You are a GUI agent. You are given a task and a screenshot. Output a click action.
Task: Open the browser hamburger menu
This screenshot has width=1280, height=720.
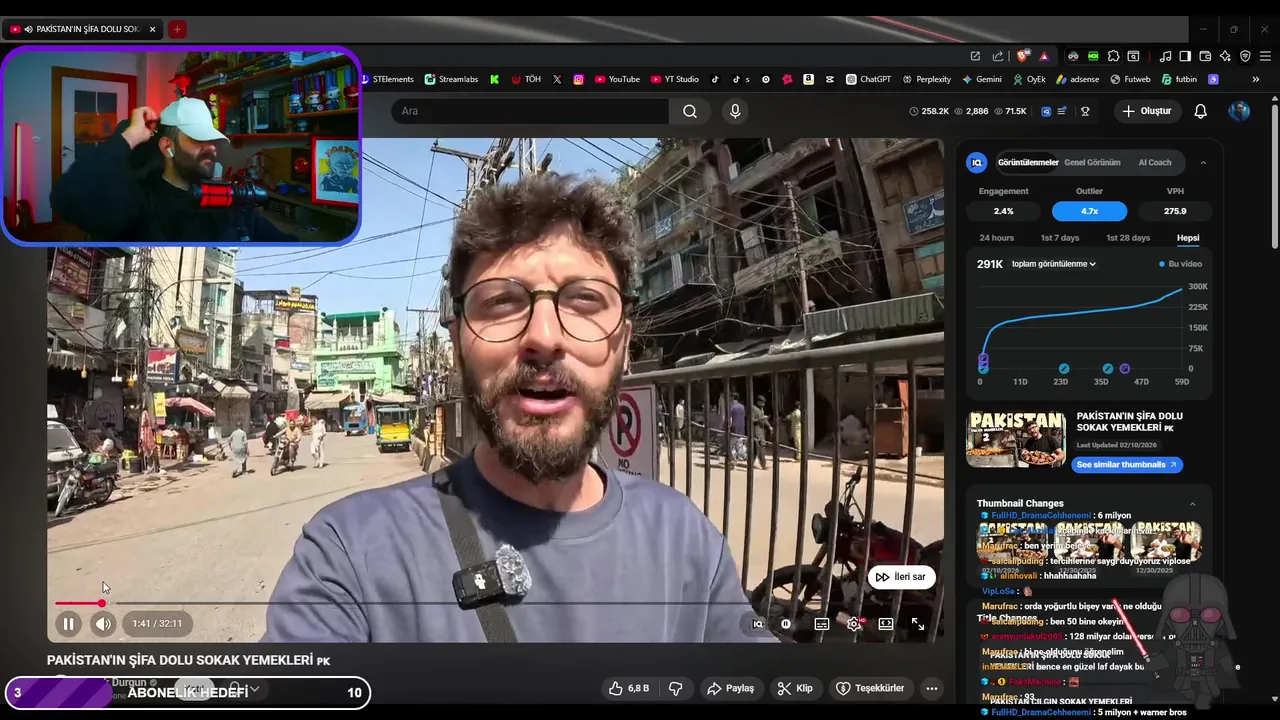click(1264, 56)
